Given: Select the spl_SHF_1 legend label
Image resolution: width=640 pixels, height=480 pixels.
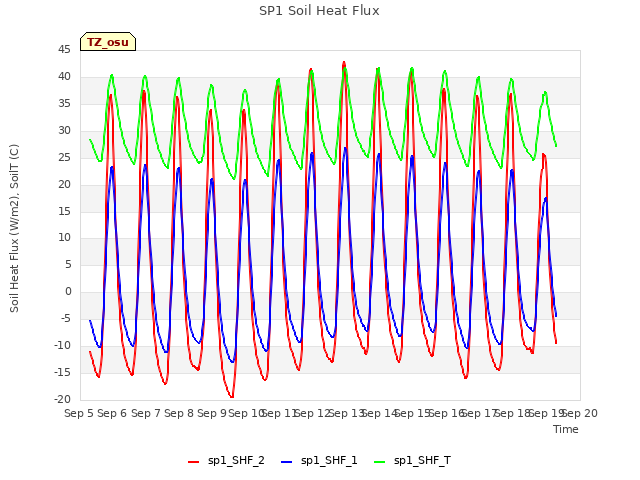Looking at the screenshot, I should point(329,461).
